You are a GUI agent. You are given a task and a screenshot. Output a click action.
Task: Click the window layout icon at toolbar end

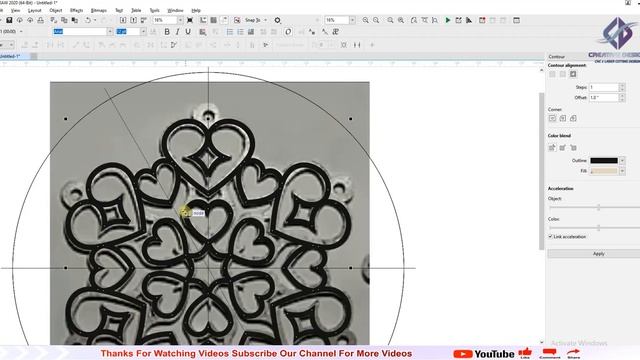(516, 20)
